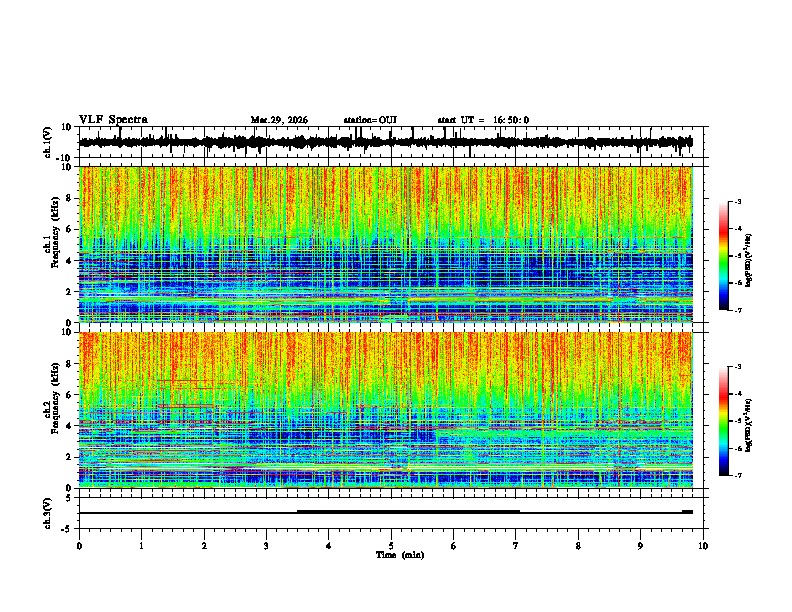The image size is (792, 612).
Task: Click the "-3" label on ch.2 color scale
Action: tap(738, 367)
